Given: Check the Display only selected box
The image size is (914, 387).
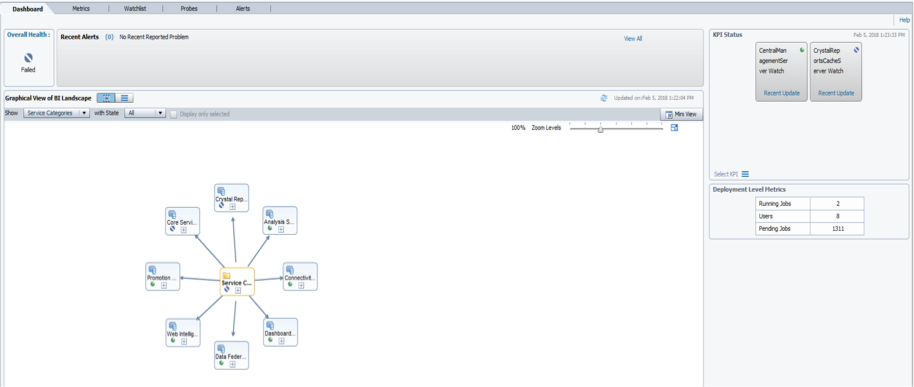Looking at the screenshot, I should pyautogui.click(x=173, y=114).
